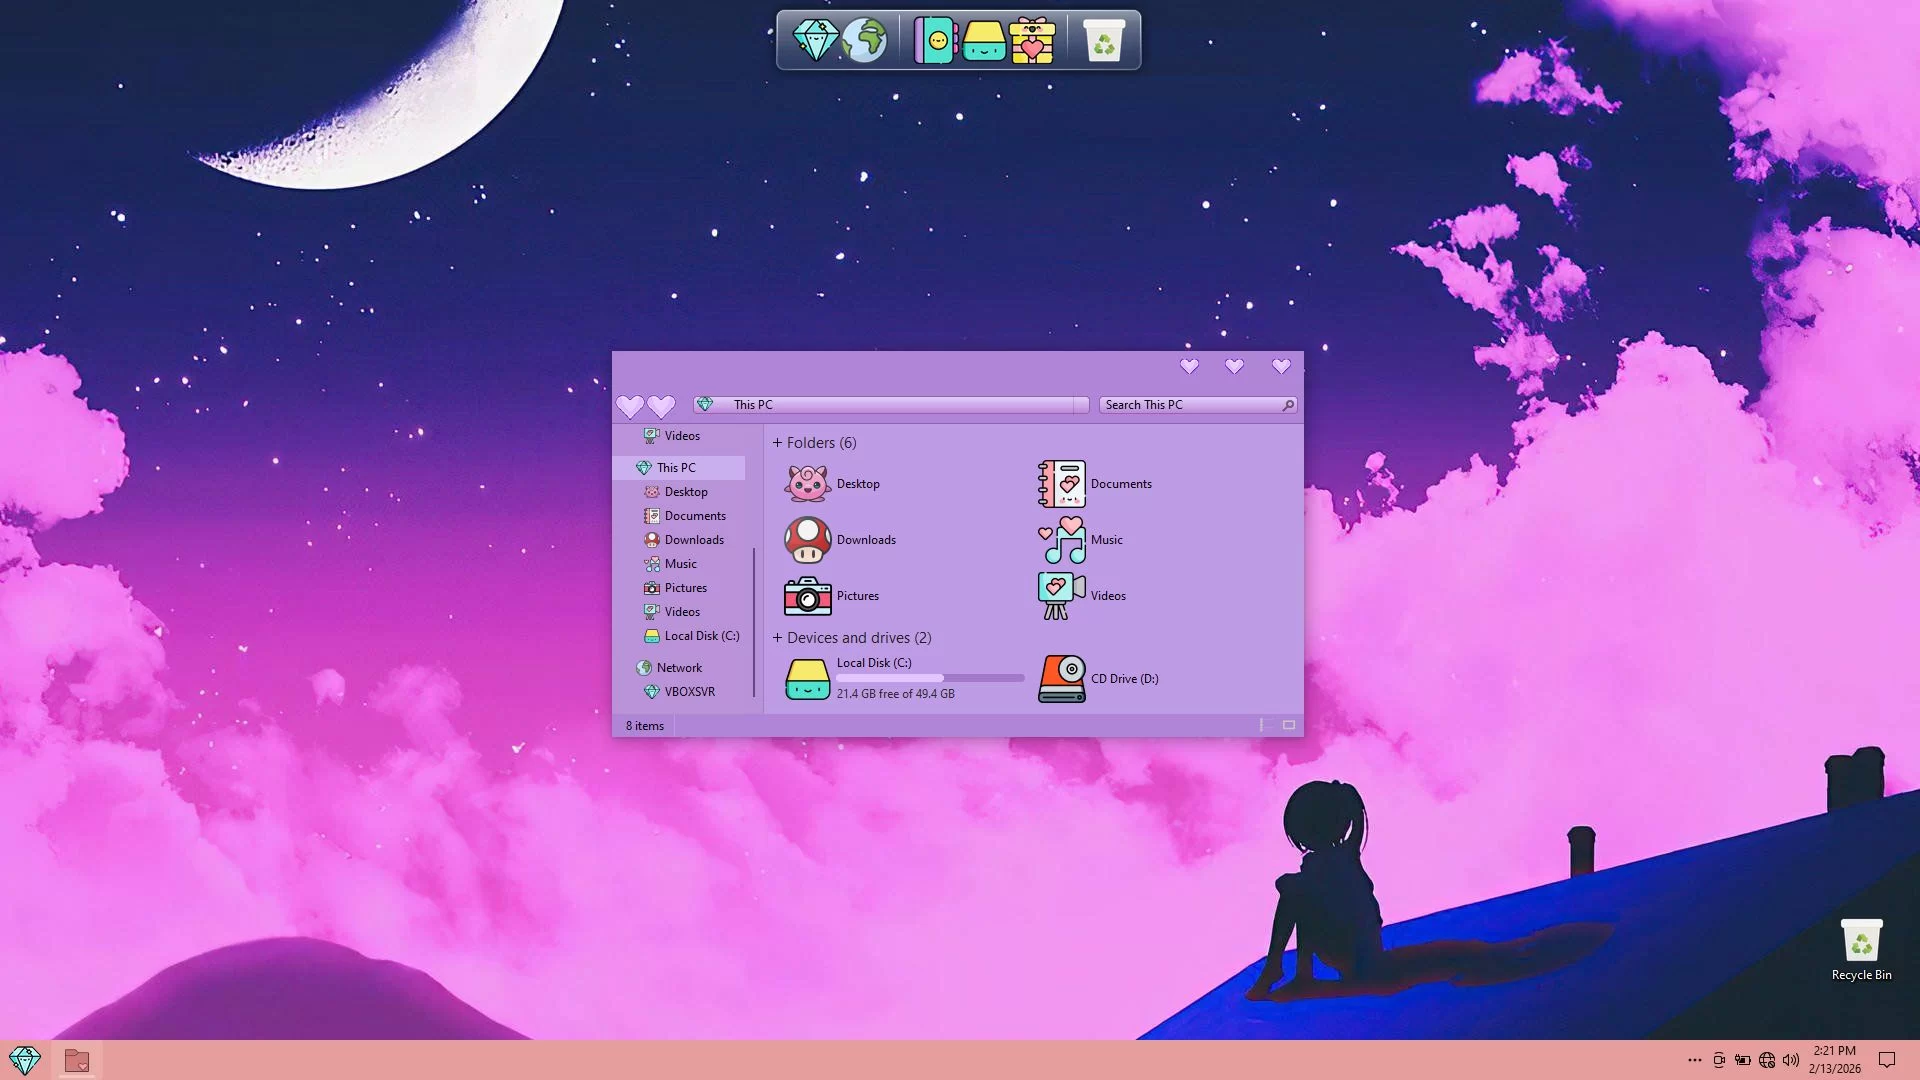Open CD Drive (D:)
1920x1080 pixels.
[1061, 679]
